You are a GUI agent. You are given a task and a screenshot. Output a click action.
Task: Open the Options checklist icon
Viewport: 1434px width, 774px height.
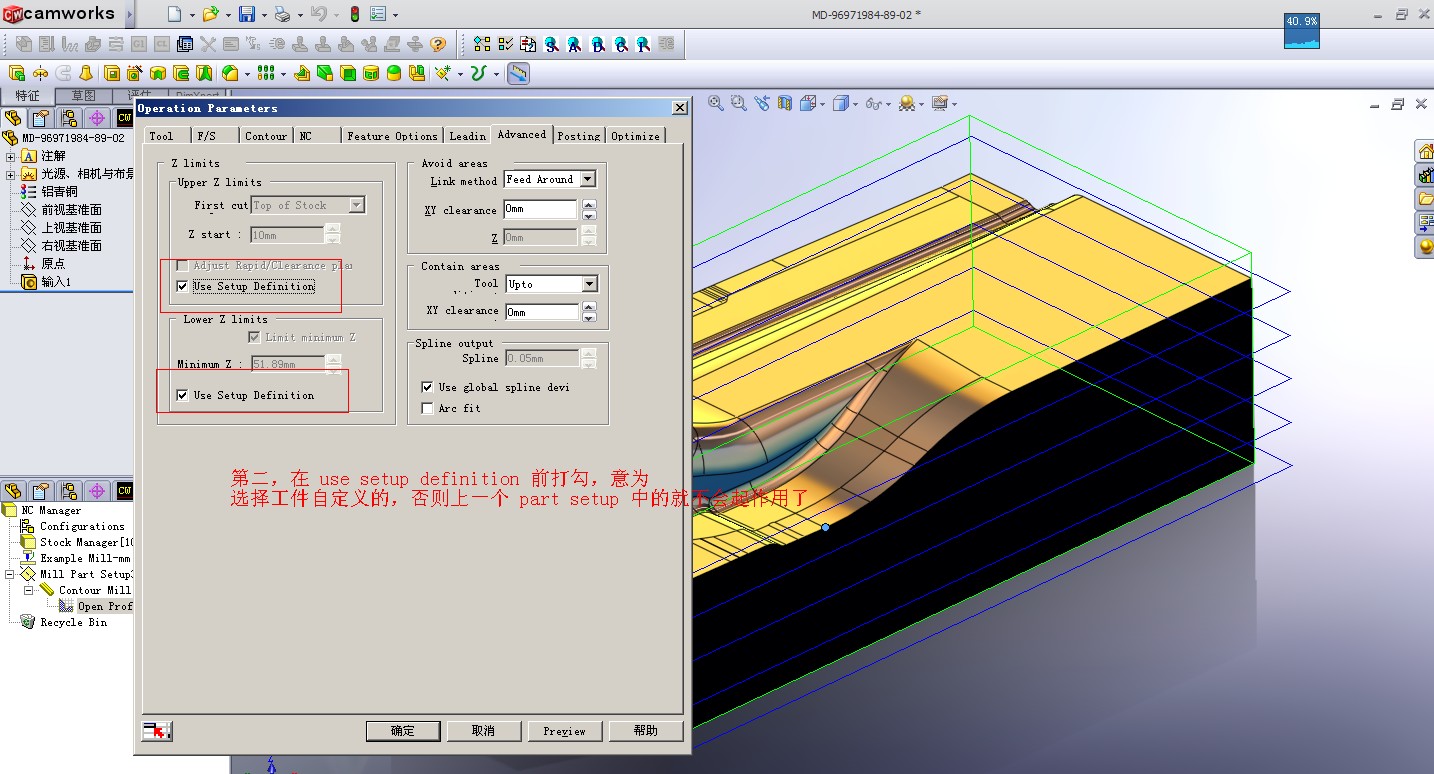378,14
